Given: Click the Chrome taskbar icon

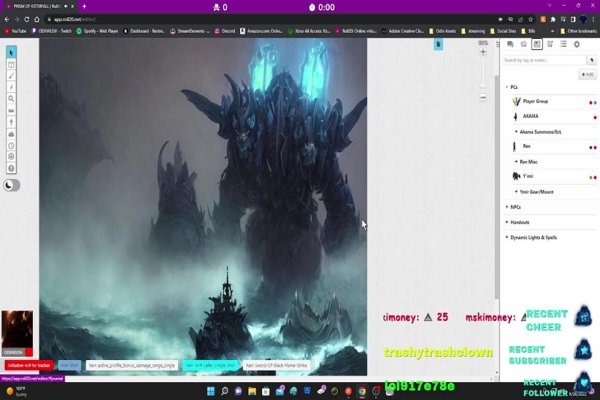Looking at the screenshot, I should 362,391.
